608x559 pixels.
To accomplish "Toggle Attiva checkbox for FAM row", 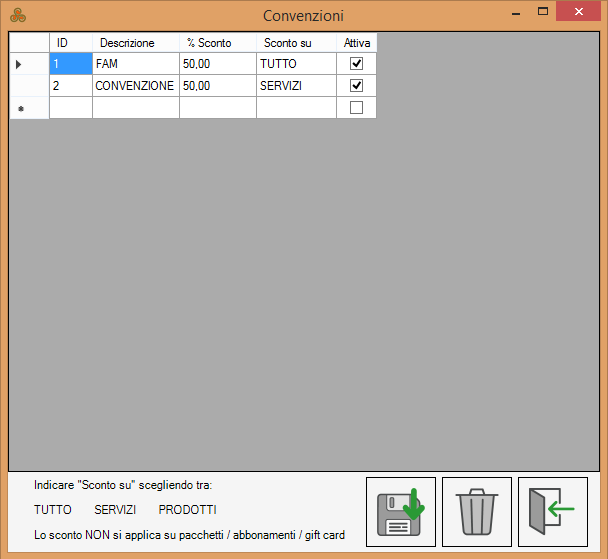I will click(x=356, y=63).
